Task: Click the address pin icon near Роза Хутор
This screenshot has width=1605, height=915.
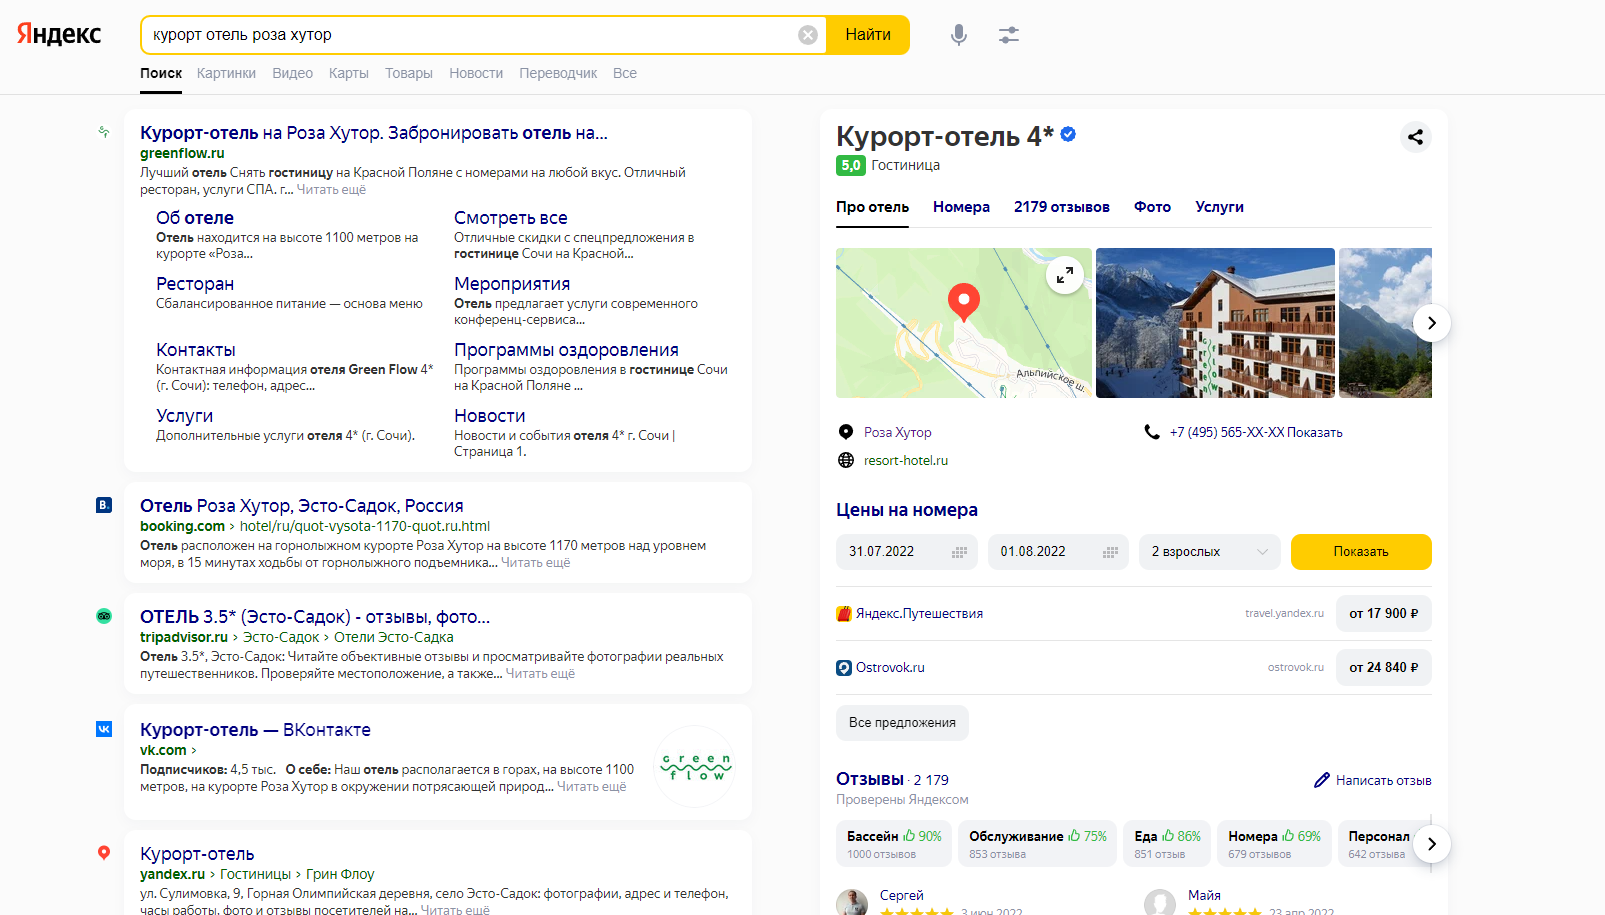Action: pos(846,432)
